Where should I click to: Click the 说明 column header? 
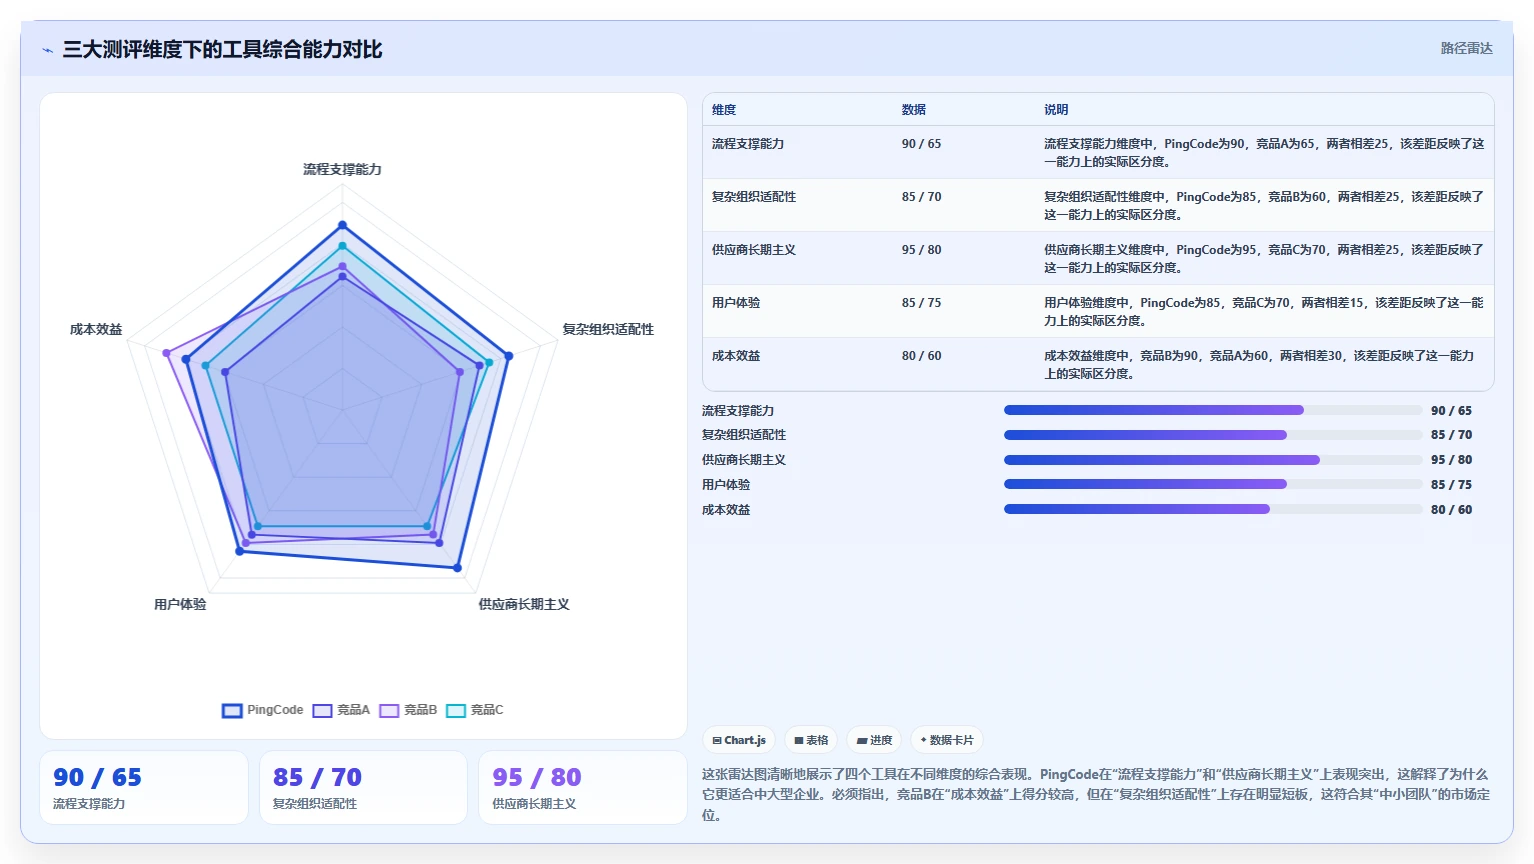(x=1056, y=110)
